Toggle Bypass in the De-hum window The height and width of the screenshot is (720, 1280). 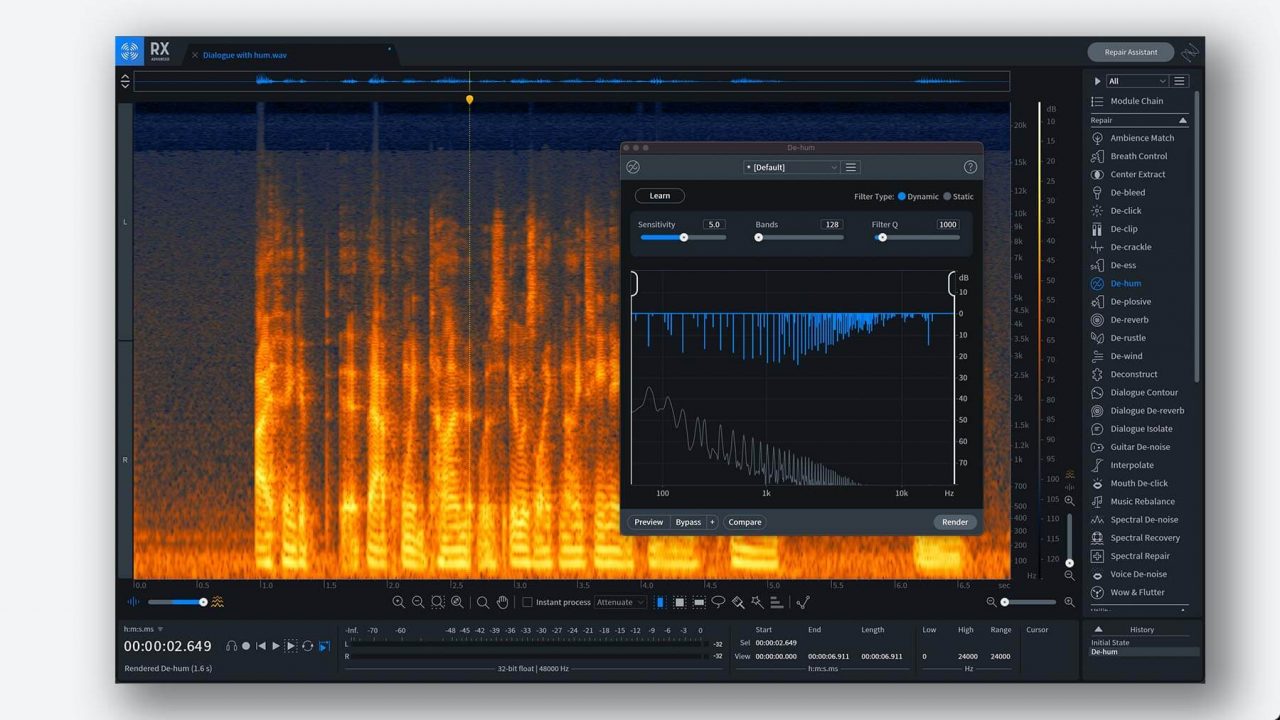tap(688, 521)
